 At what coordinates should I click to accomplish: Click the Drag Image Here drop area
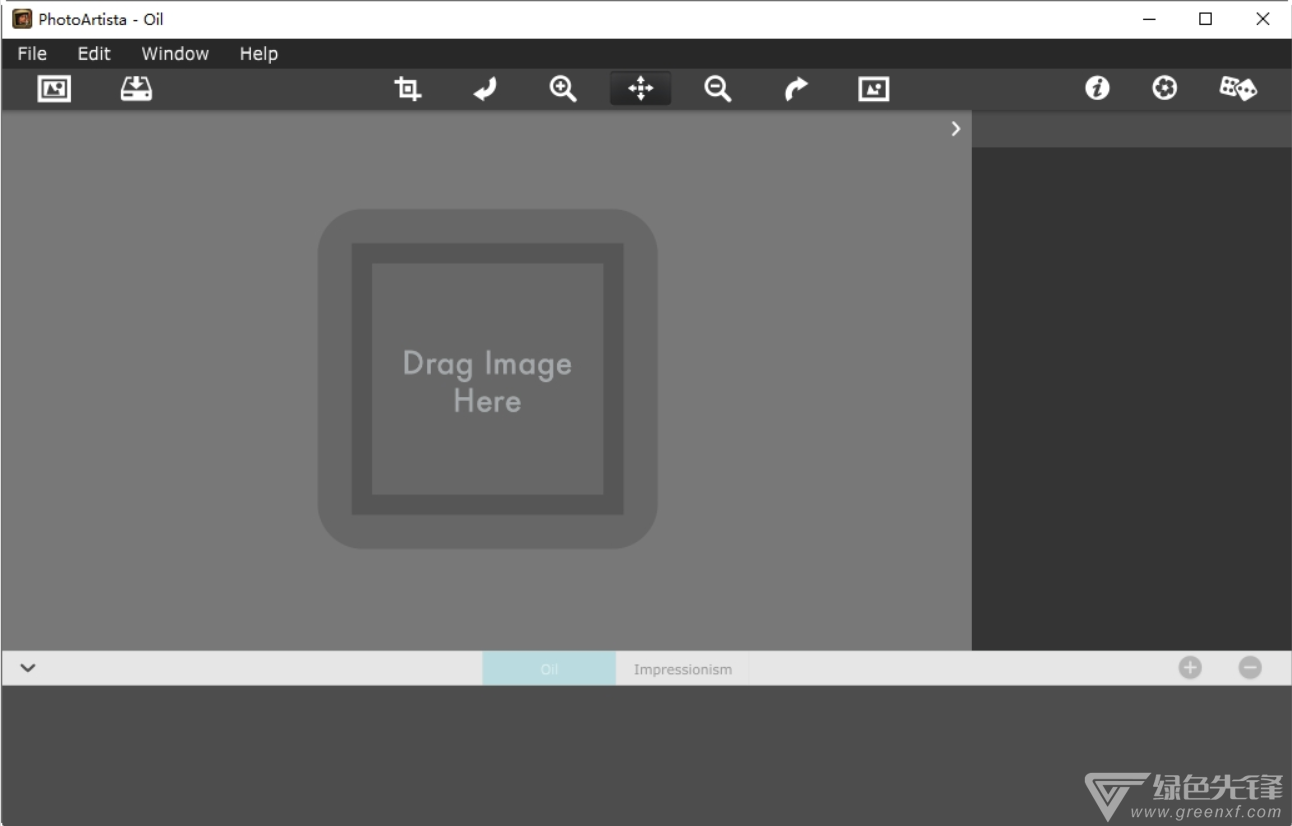click(x=487, y=379)
